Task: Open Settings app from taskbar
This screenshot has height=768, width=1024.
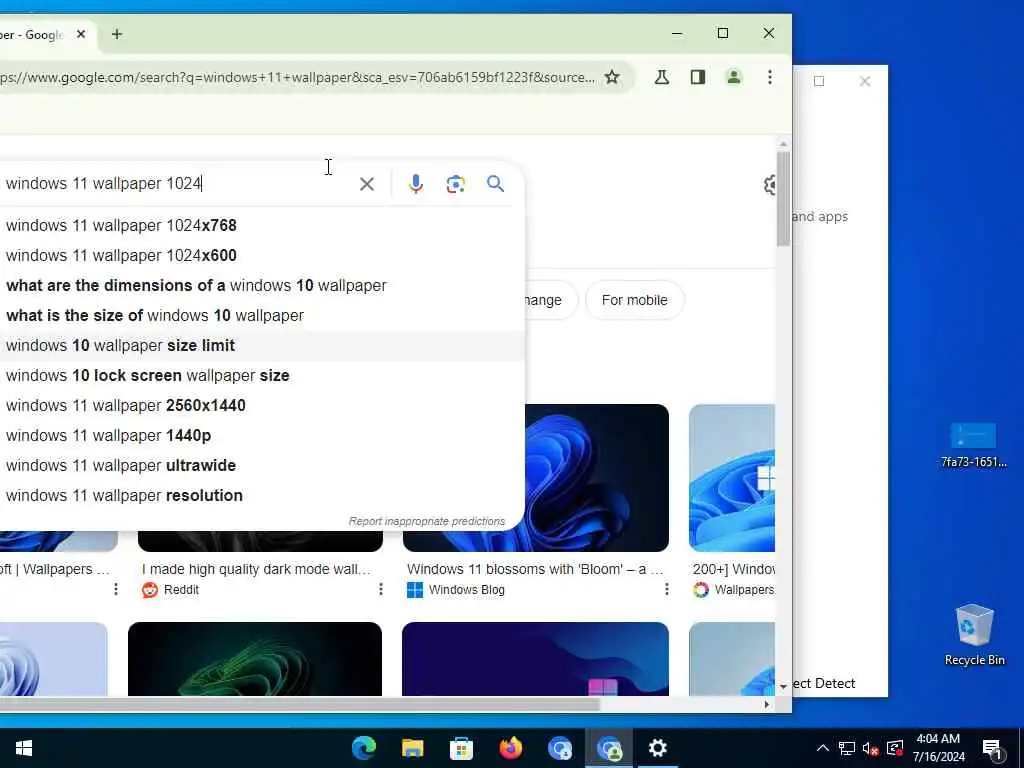Action: (658, 748)
